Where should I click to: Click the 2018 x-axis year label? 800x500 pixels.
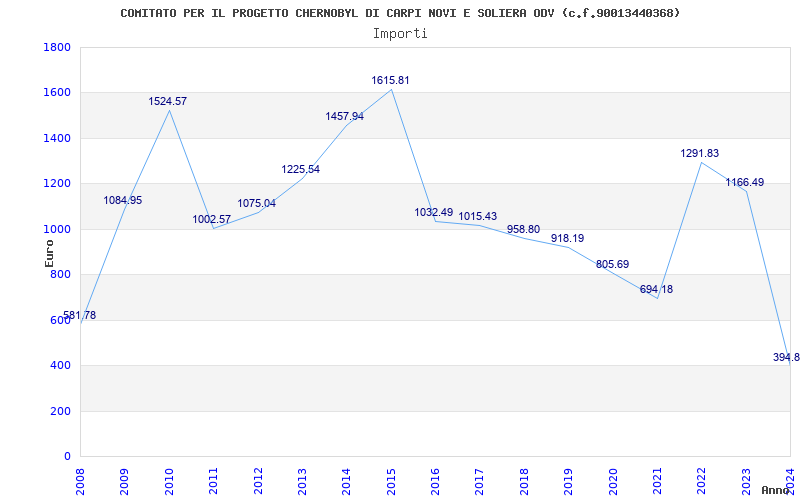click(524, 481)
